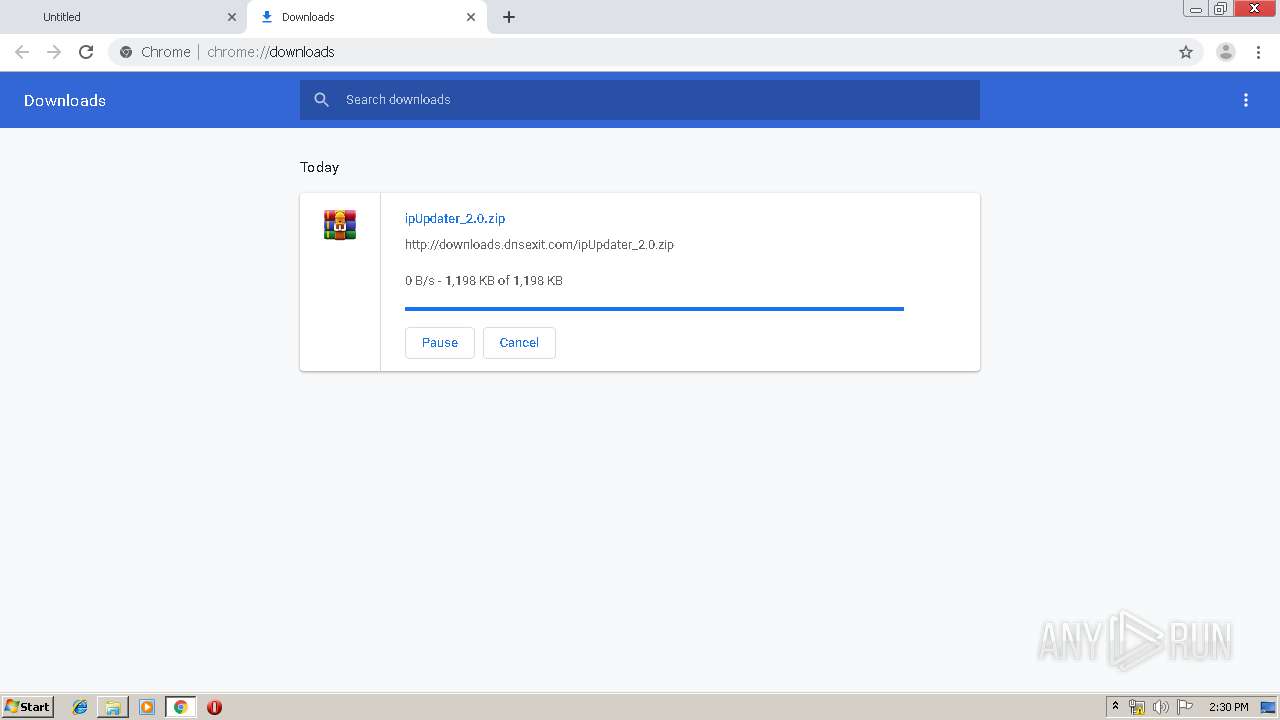
Task: Pause the ipUpdater download
Action: click(x=440, y=342)
